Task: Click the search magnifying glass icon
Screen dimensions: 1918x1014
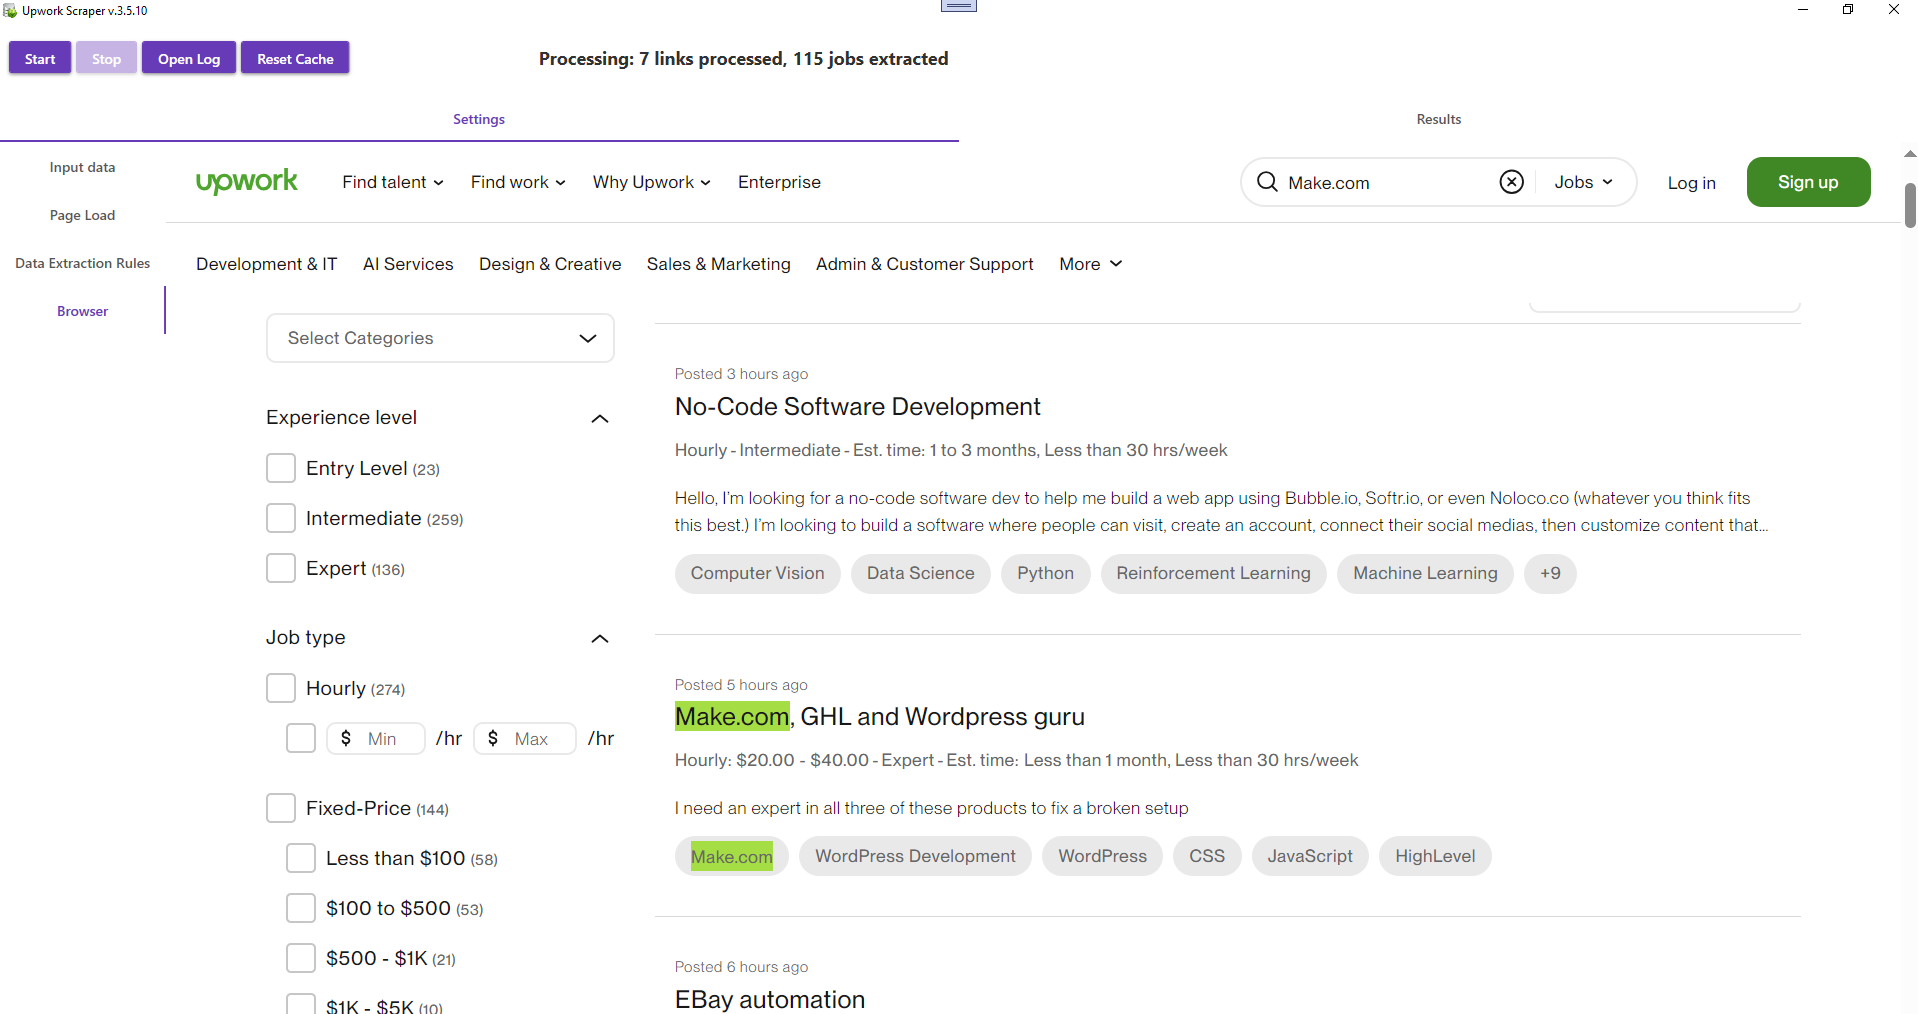Action: click(x=1266, y=182)
